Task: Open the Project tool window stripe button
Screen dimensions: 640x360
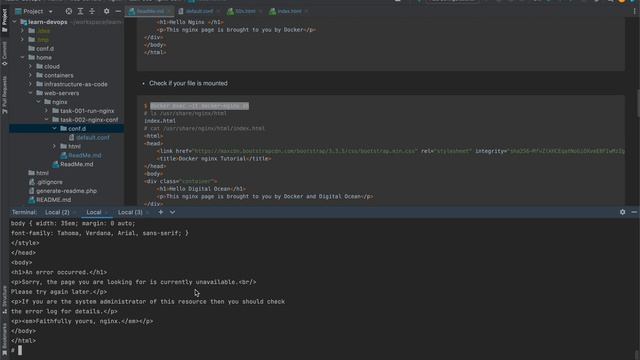Action: (4, 20)
